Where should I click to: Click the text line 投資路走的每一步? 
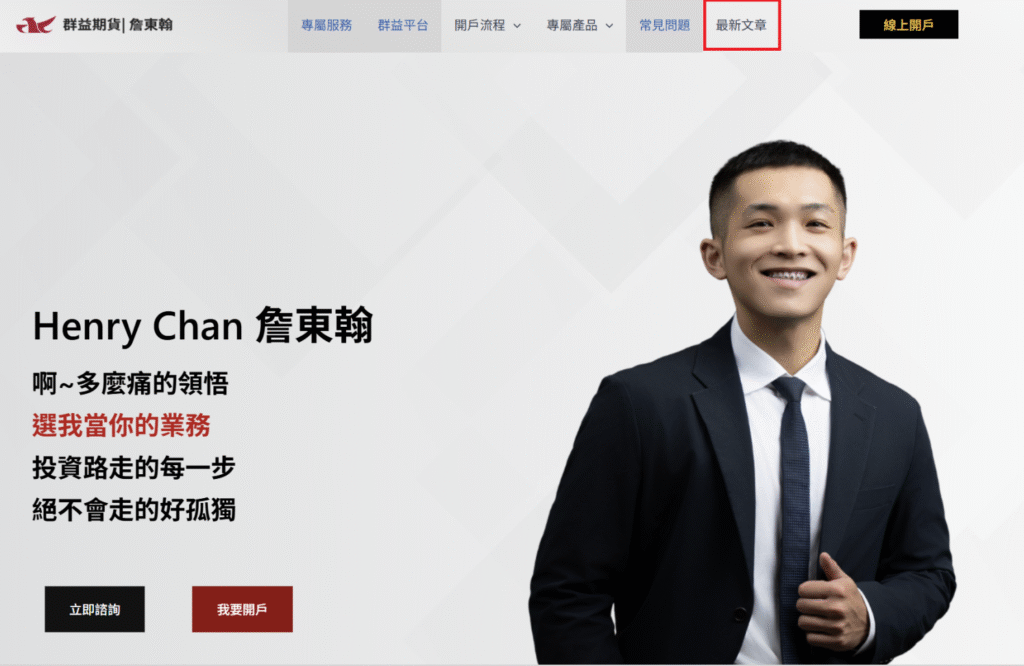pos(134,468)
